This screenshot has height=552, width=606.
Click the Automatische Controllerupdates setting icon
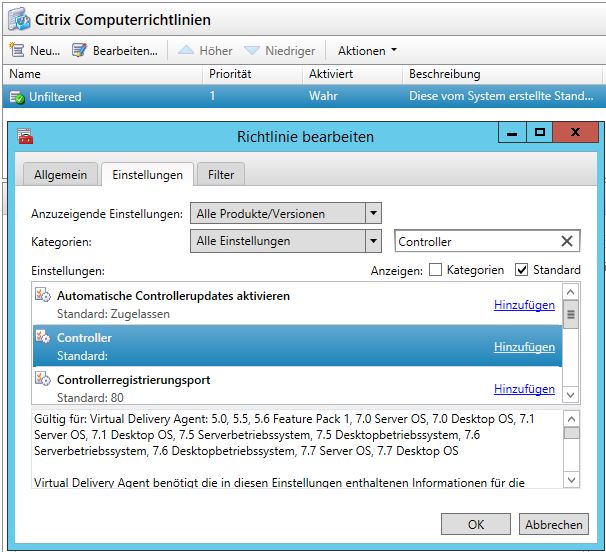tap(43, 296)
